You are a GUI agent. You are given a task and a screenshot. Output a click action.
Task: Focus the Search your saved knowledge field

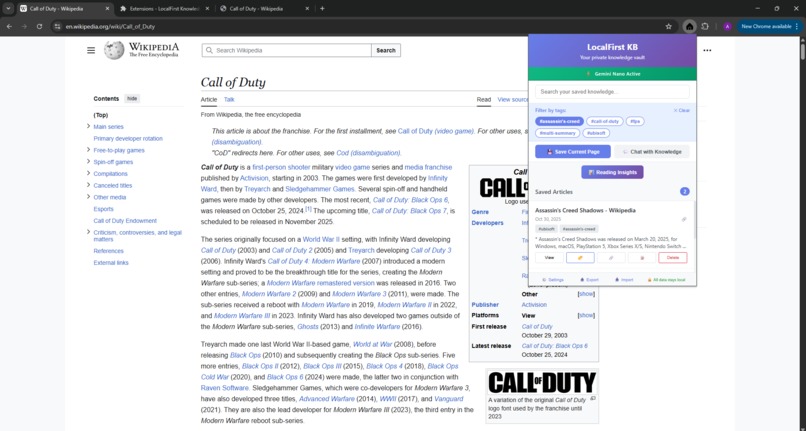click(x=612, y=92)
